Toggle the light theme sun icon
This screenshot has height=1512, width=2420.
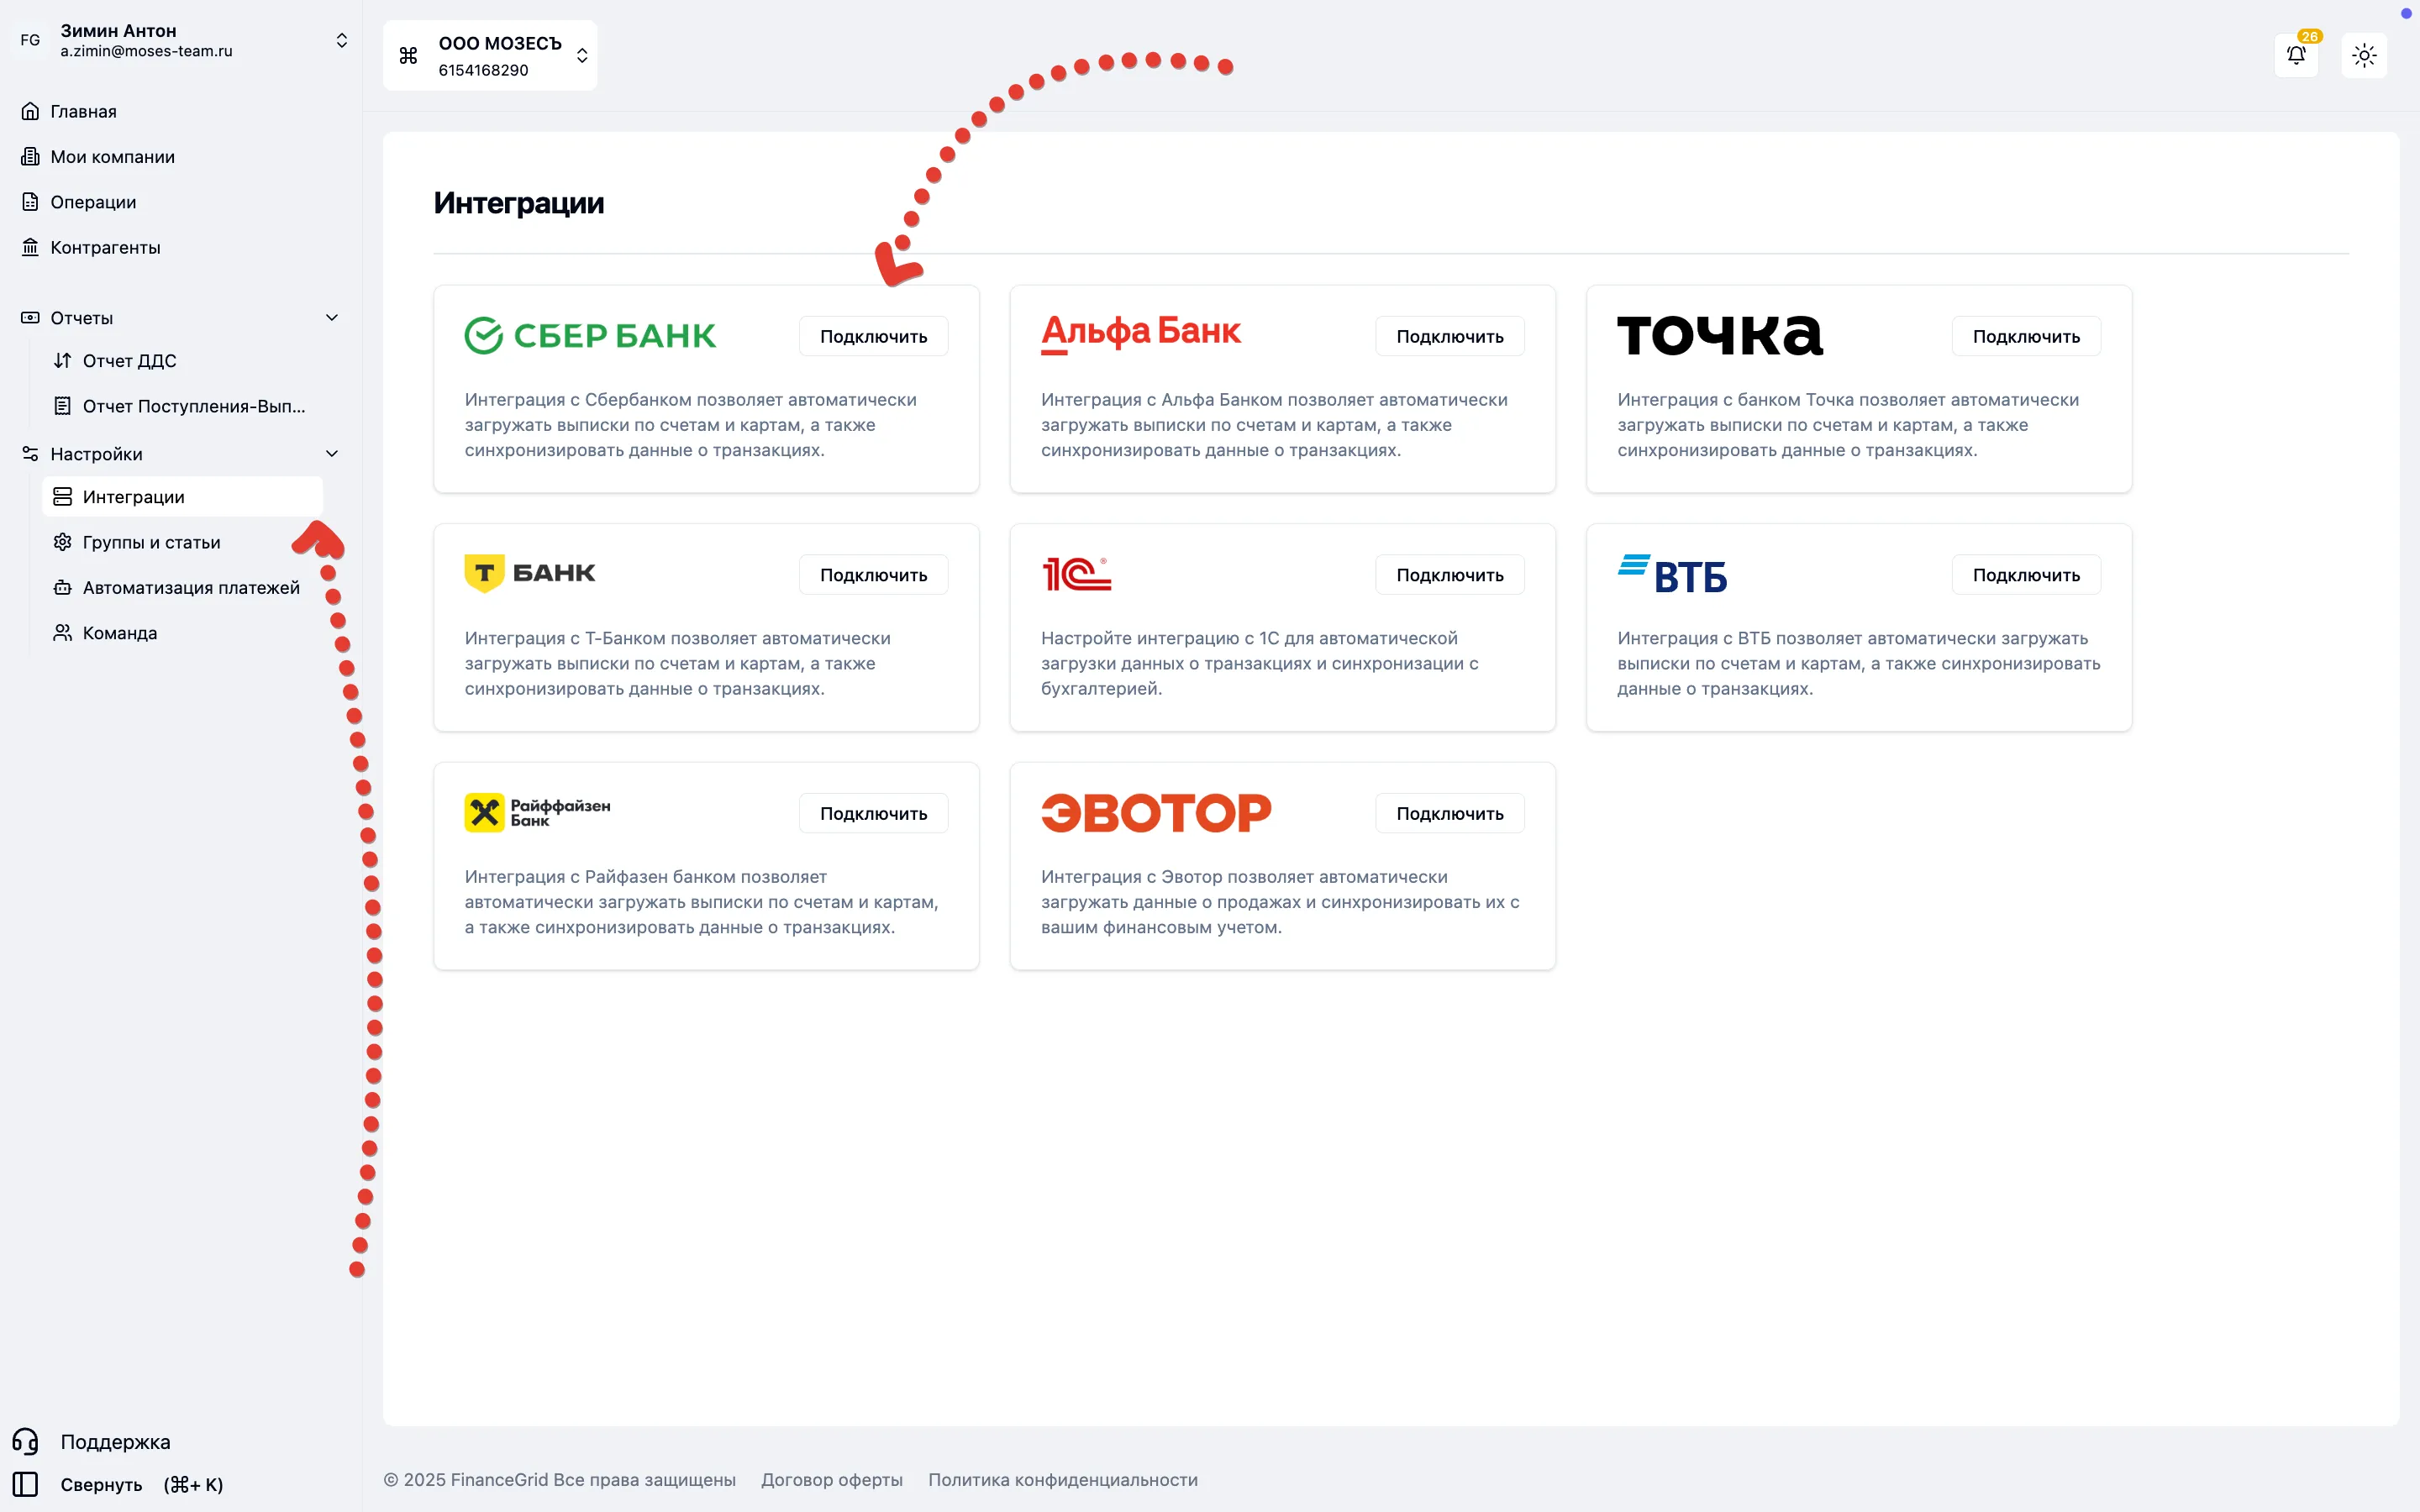2364,55
